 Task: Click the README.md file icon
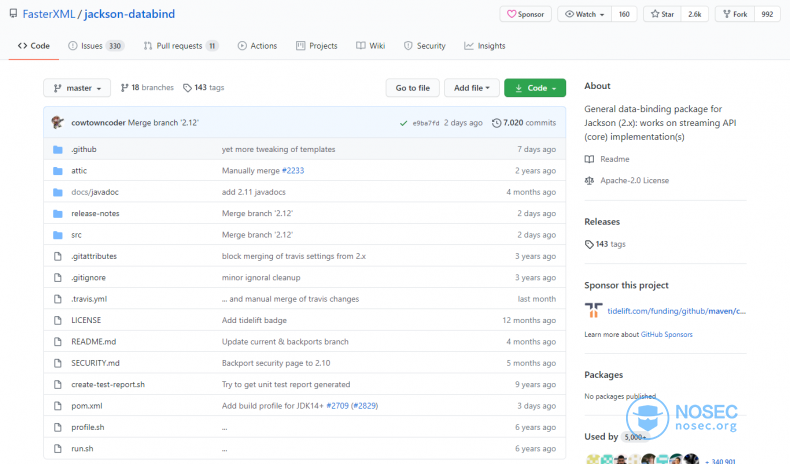tap(58, 342)
